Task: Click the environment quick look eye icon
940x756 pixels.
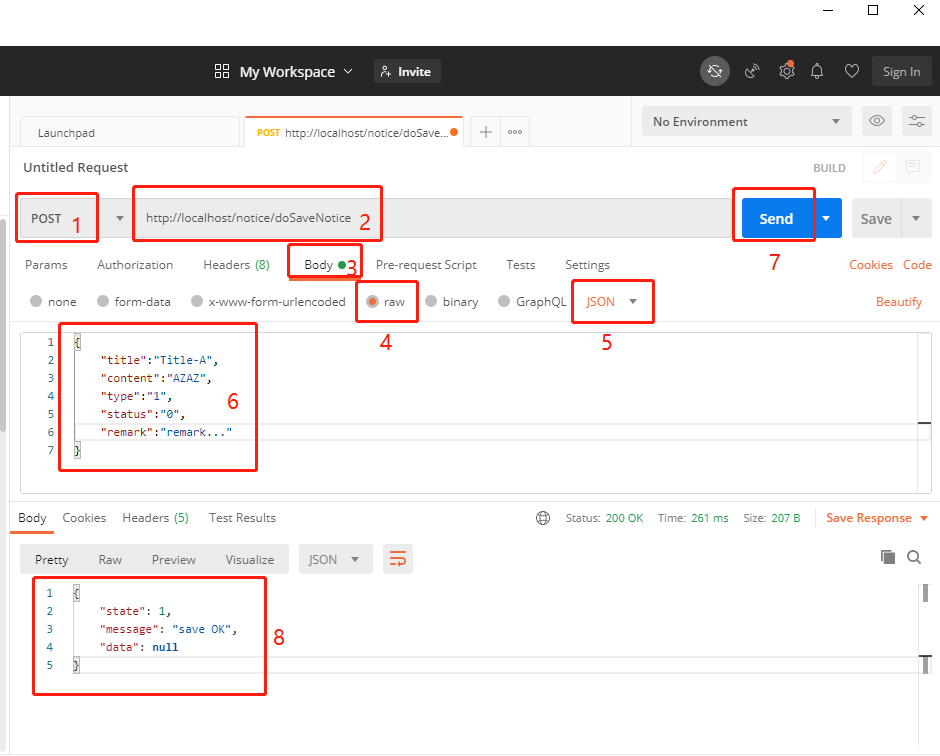Action: pyautogui.click(x=876, y=121)
